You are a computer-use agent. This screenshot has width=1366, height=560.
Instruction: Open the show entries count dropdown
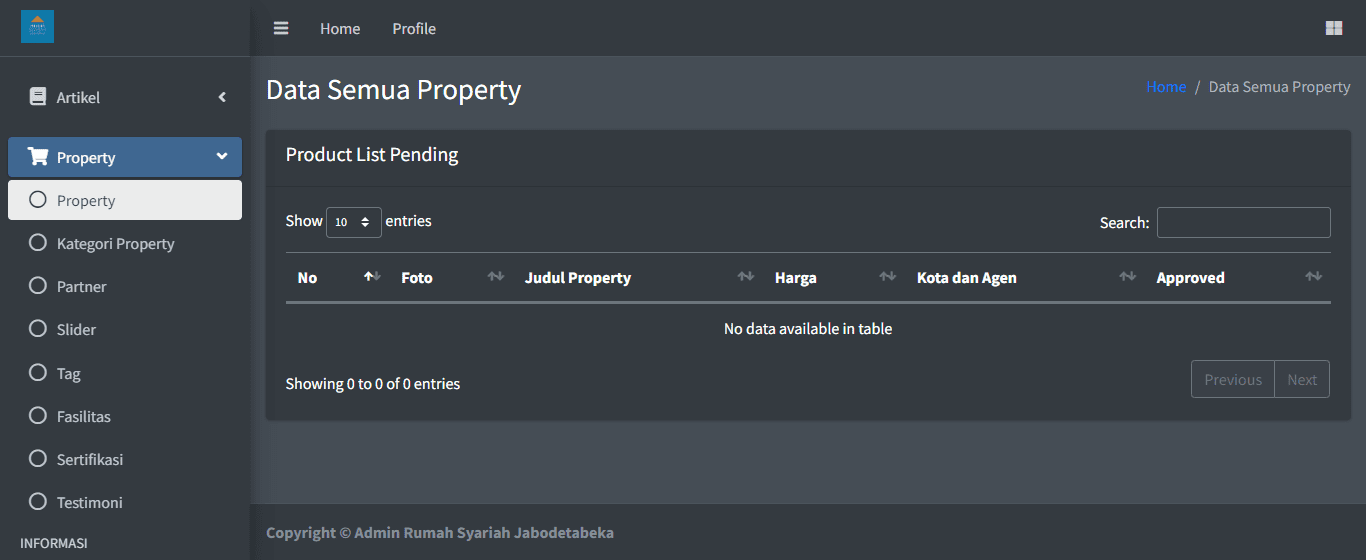pos(353,222)
